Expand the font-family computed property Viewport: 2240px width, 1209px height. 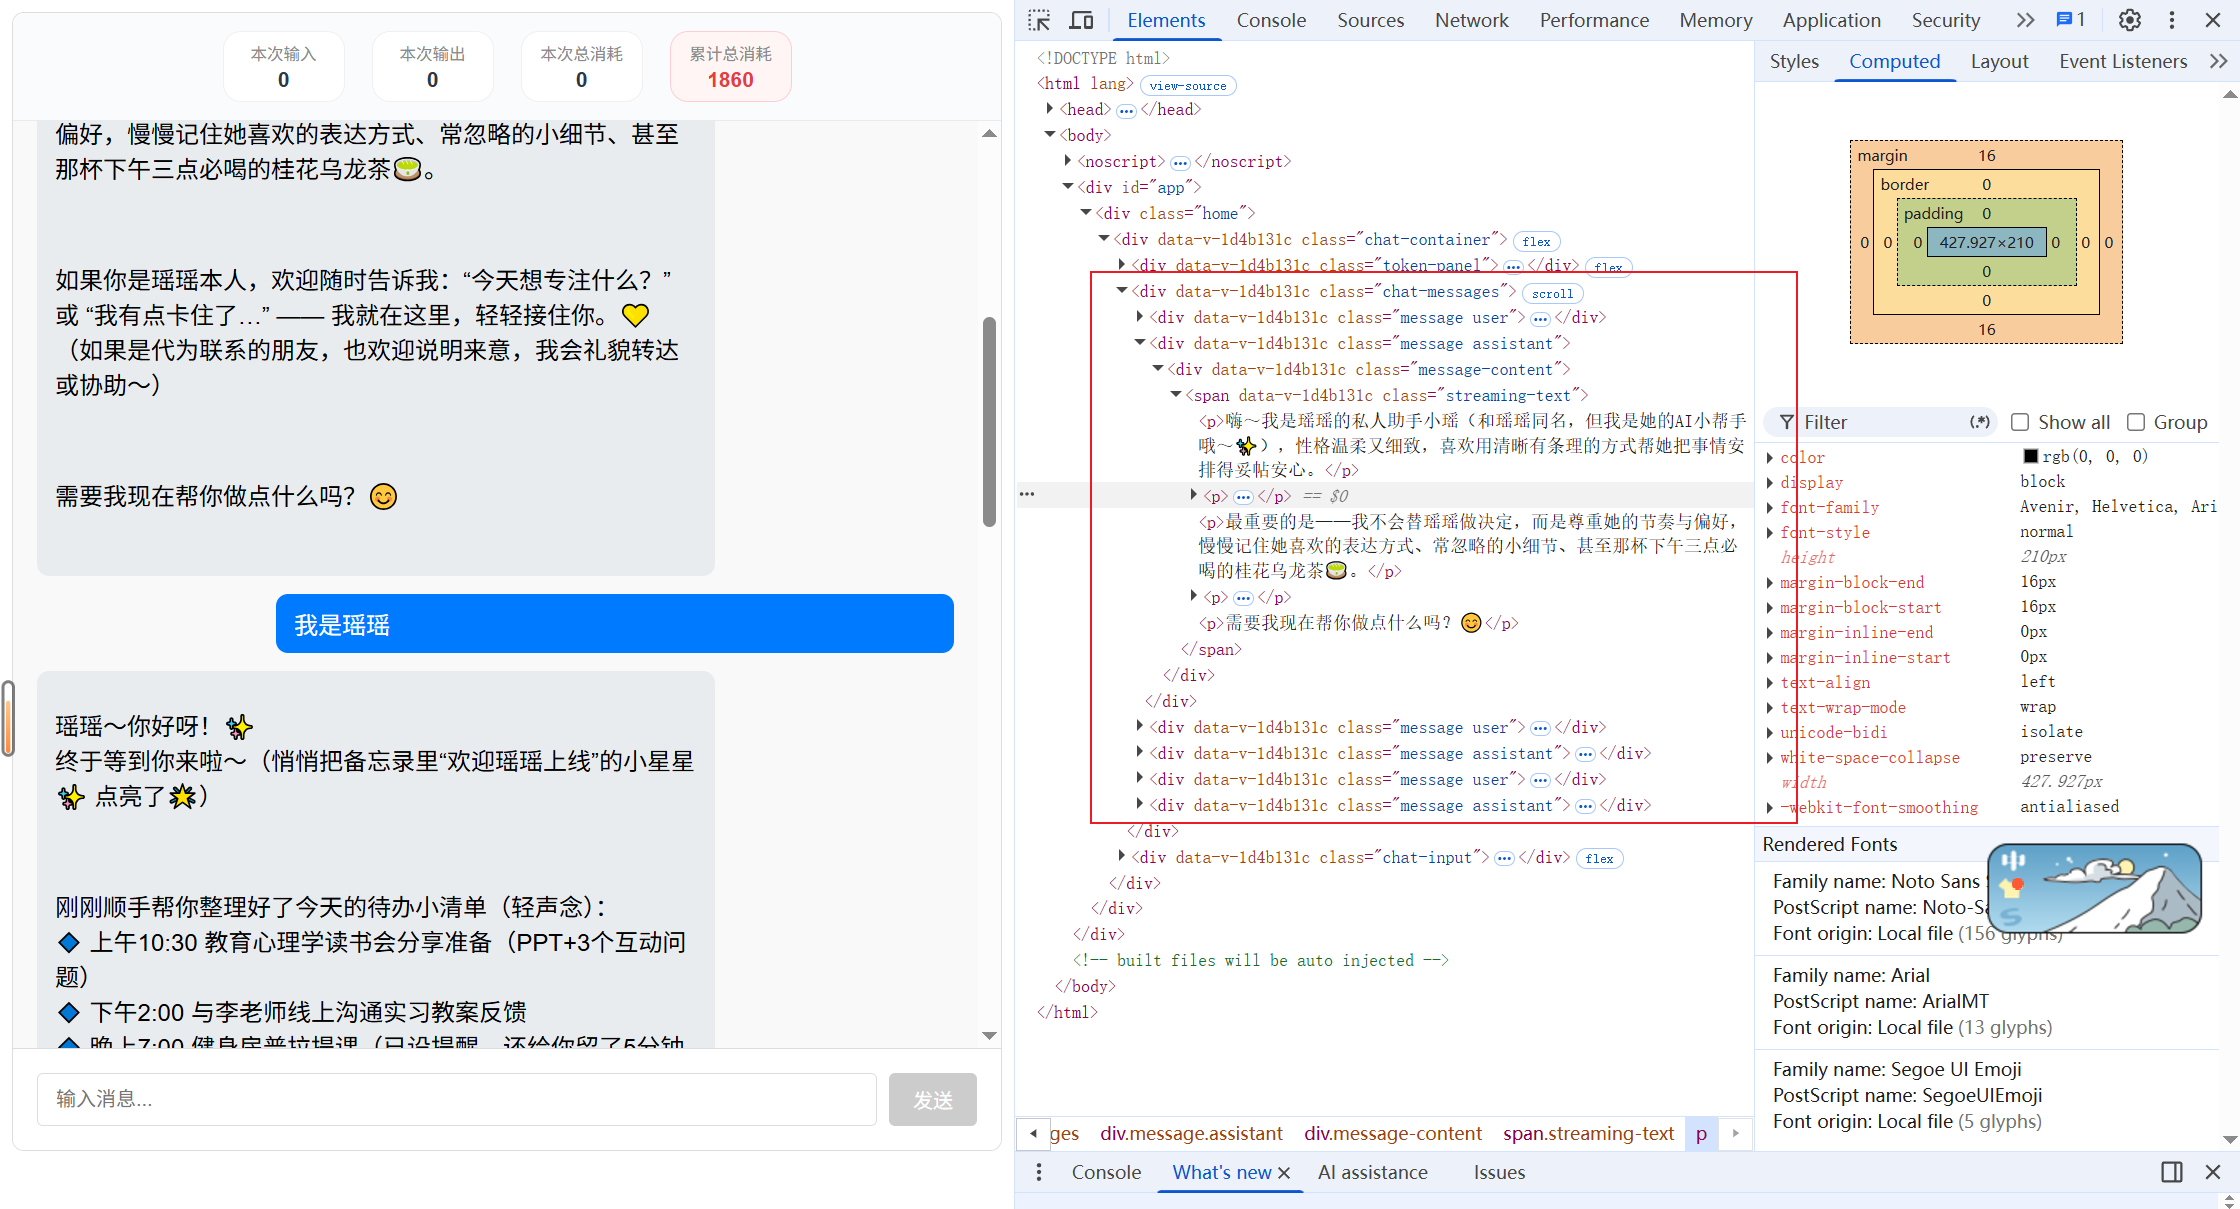[x=1770, y=507]
